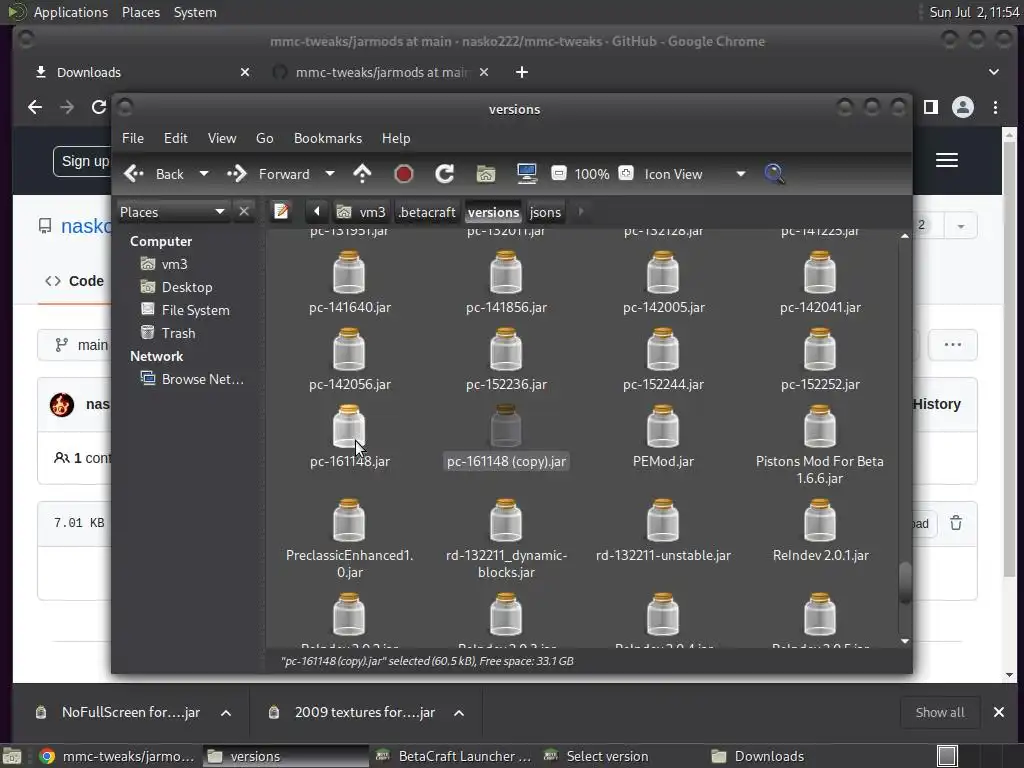Select PreclassicEnhanced1.0.jar file

pyautogui.click(x=349, y=539)
